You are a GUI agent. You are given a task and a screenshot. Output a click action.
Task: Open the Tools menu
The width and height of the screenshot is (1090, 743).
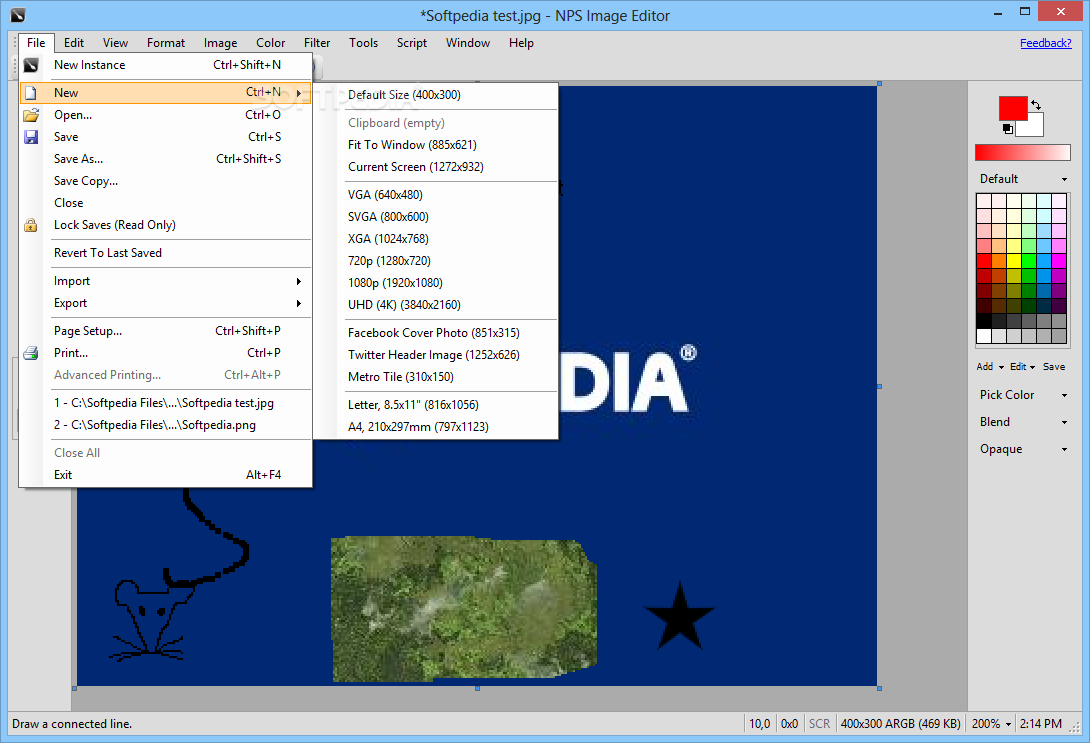tap(364, 43)
